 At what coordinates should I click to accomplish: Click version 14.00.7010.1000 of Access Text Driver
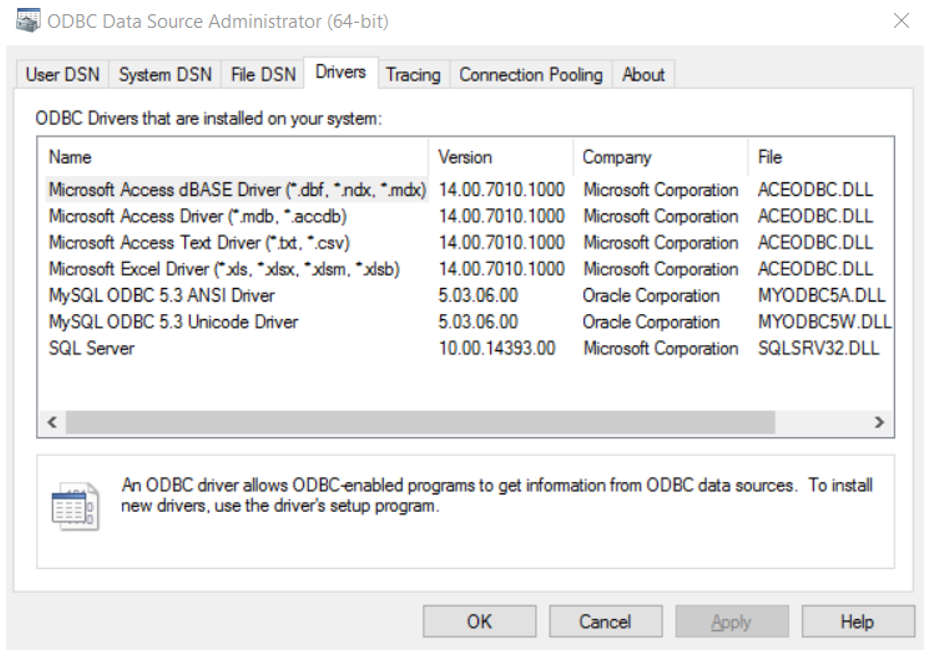[x=501, y=243]
